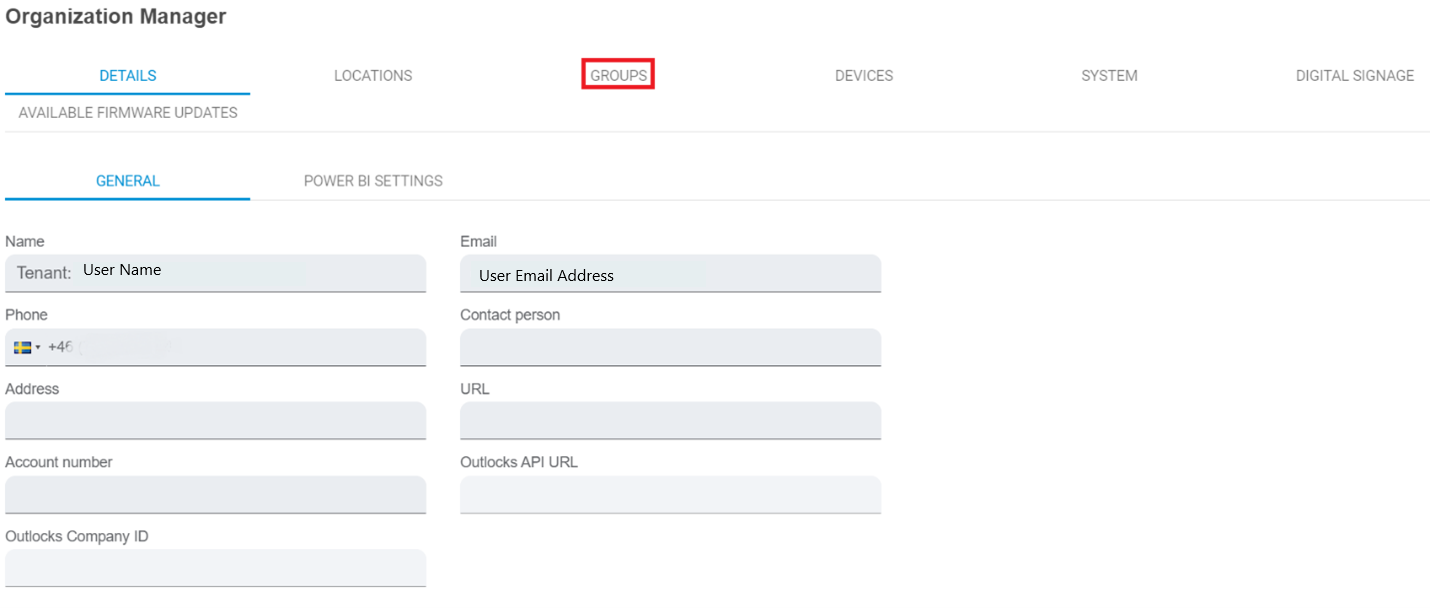This screenshot has width=1430, height=608.
Task: Click the Outlocks Company ID field
Action: [215, 567]
